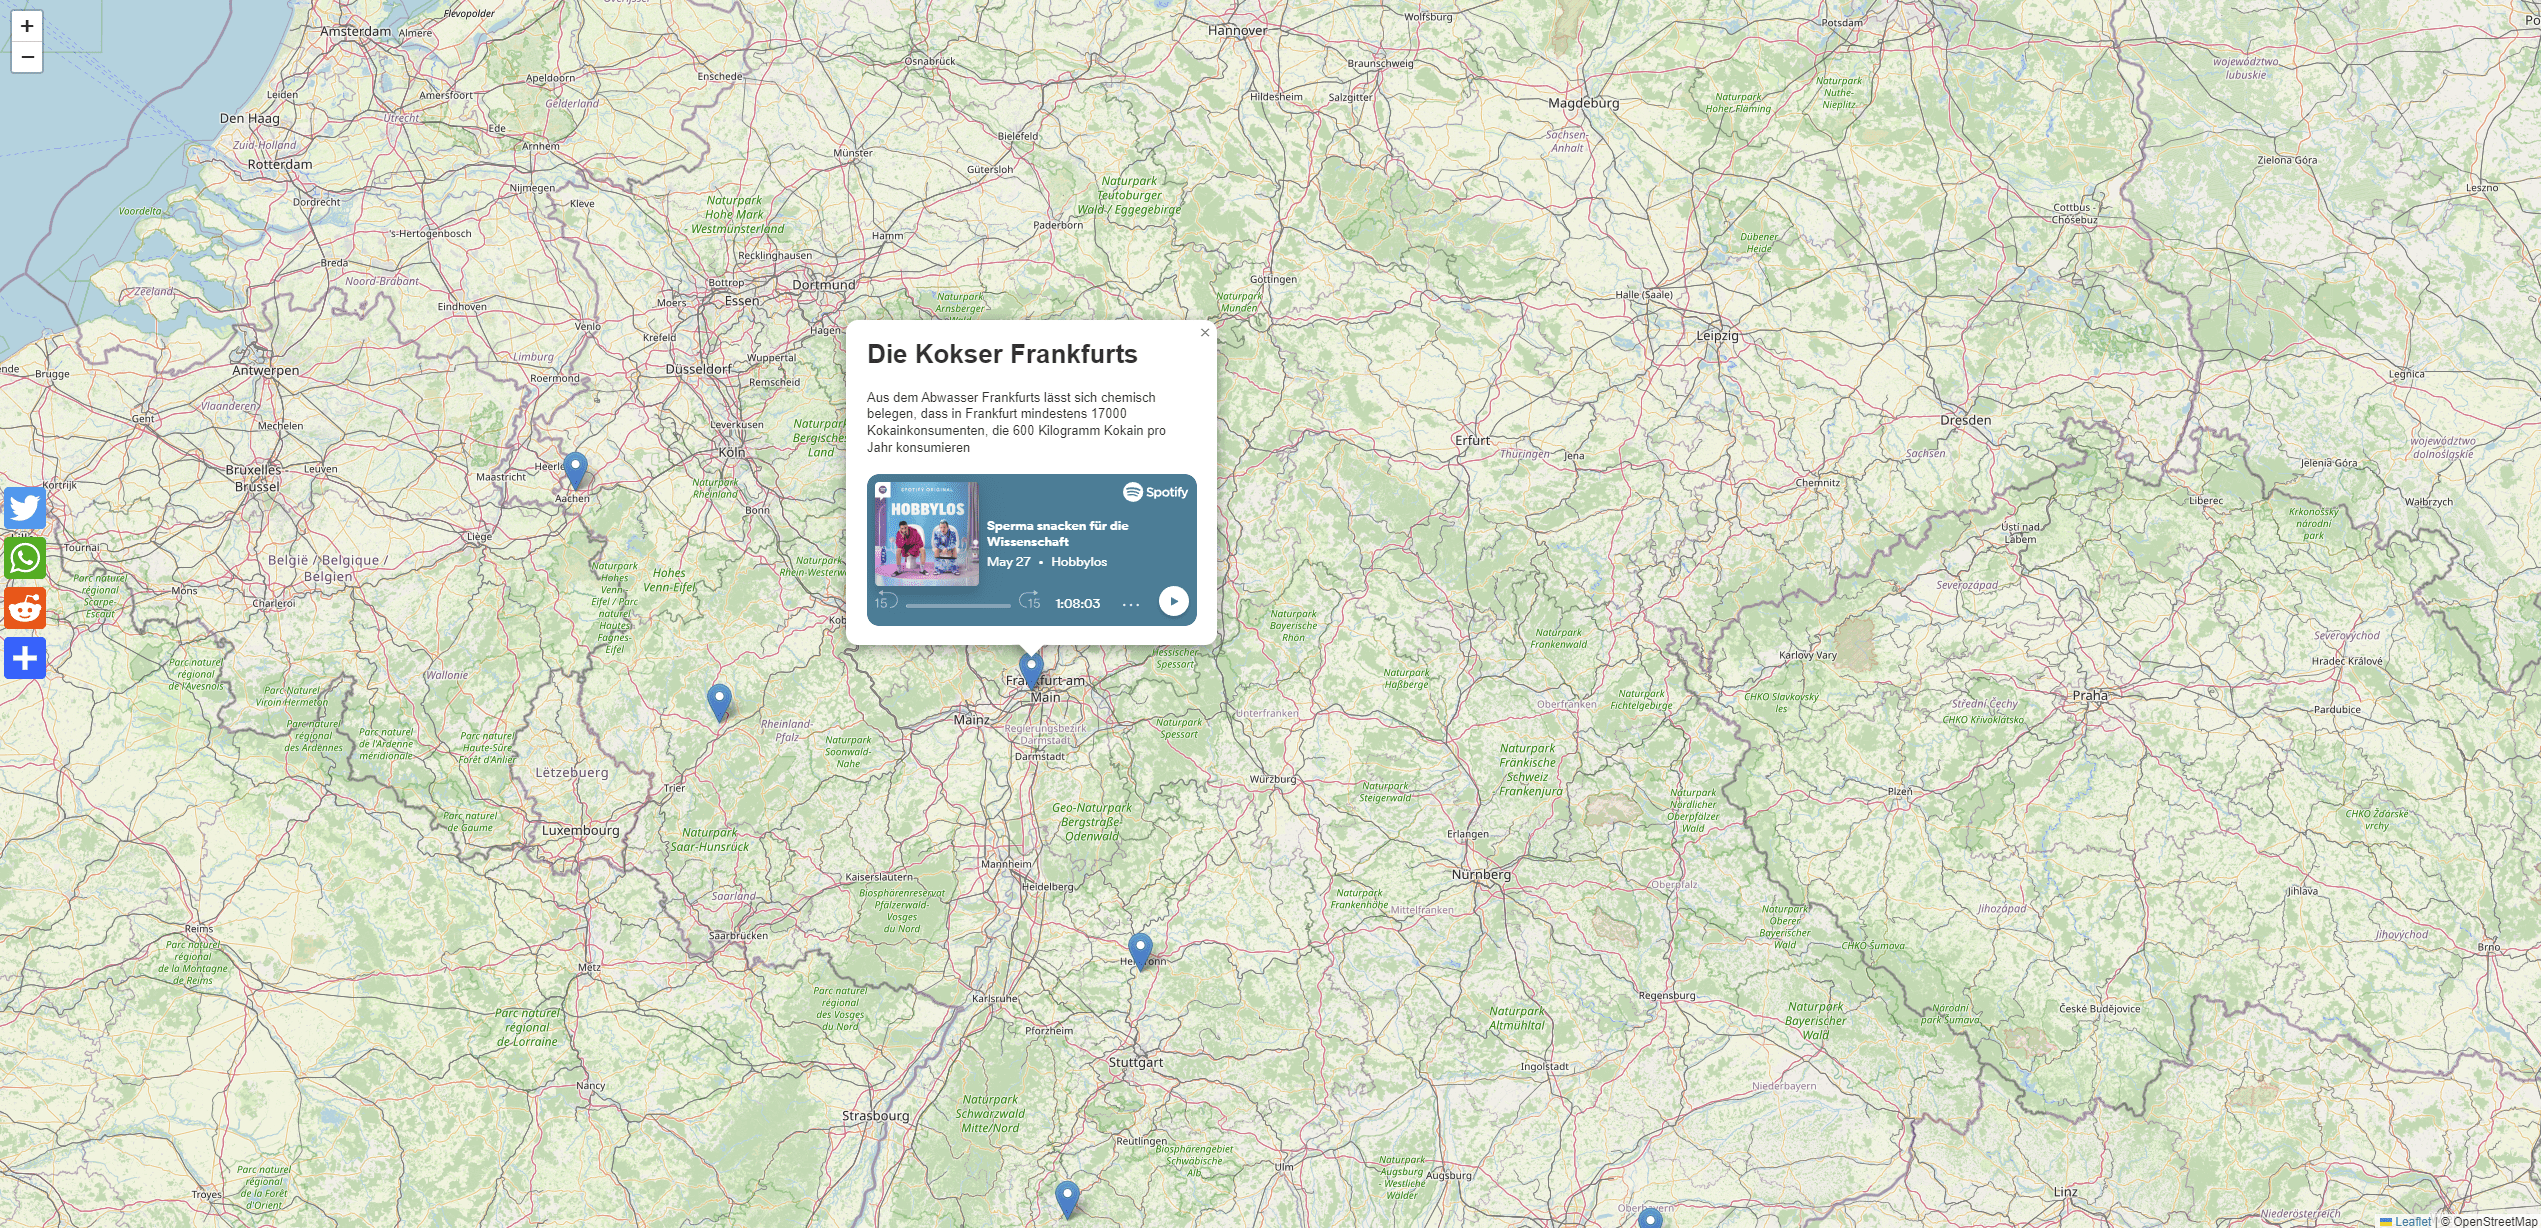Select the marker north of Trier

[719, 701]
